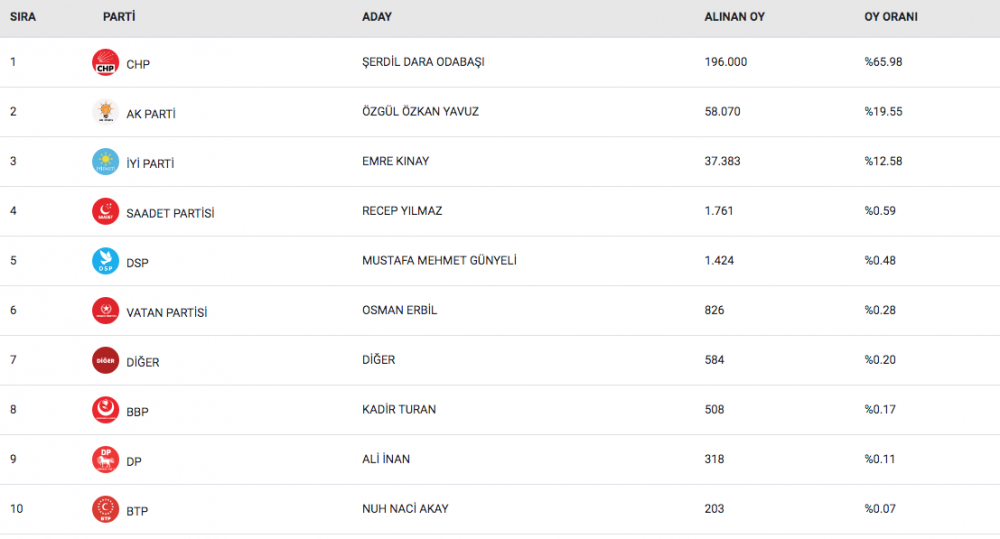This screenshot has width=1000, height=539.
Task: Click the 196.000 vote count
Action: tap(726, 62)
